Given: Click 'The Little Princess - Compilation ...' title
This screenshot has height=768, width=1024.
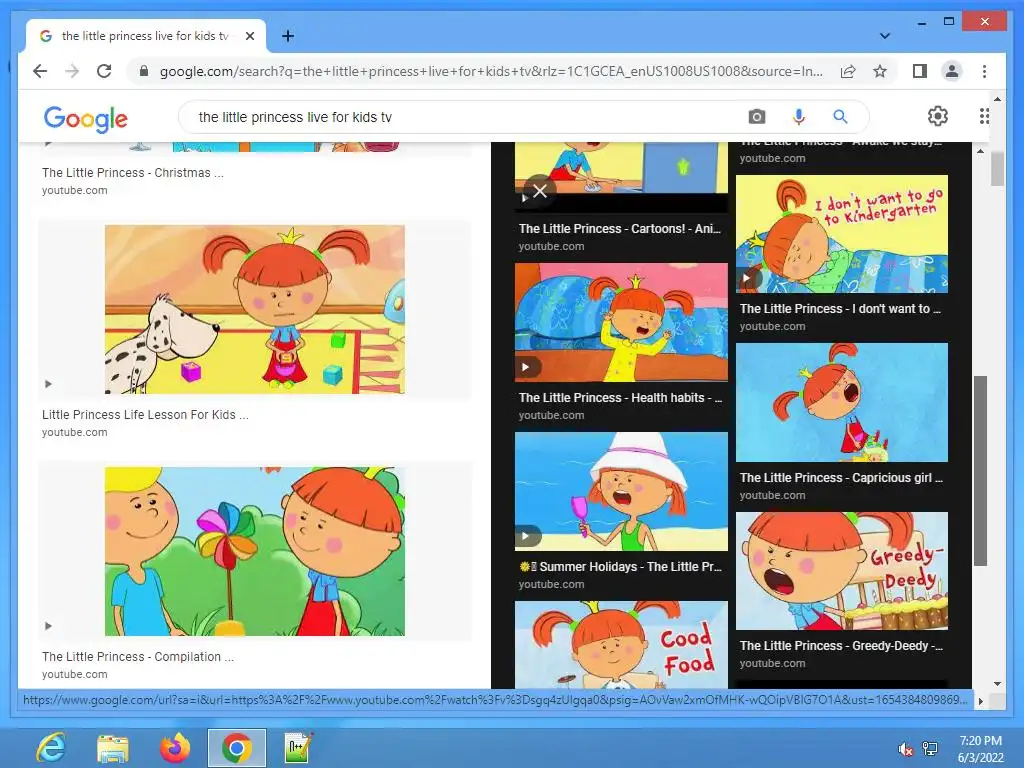Looking at the screenshot, I should click(x=138, y=657).
